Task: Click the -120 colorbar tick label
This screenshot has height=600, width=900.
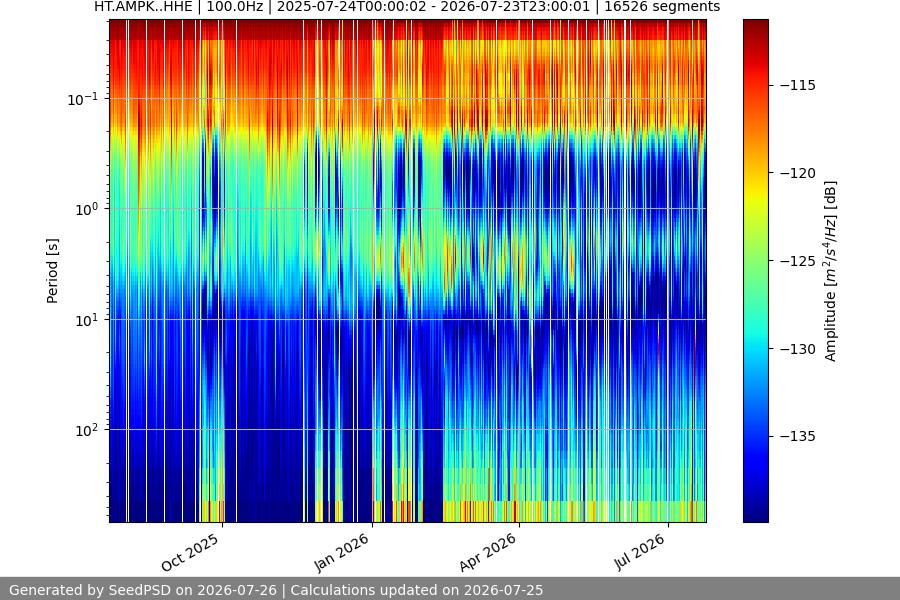Action: click(798, 173)
